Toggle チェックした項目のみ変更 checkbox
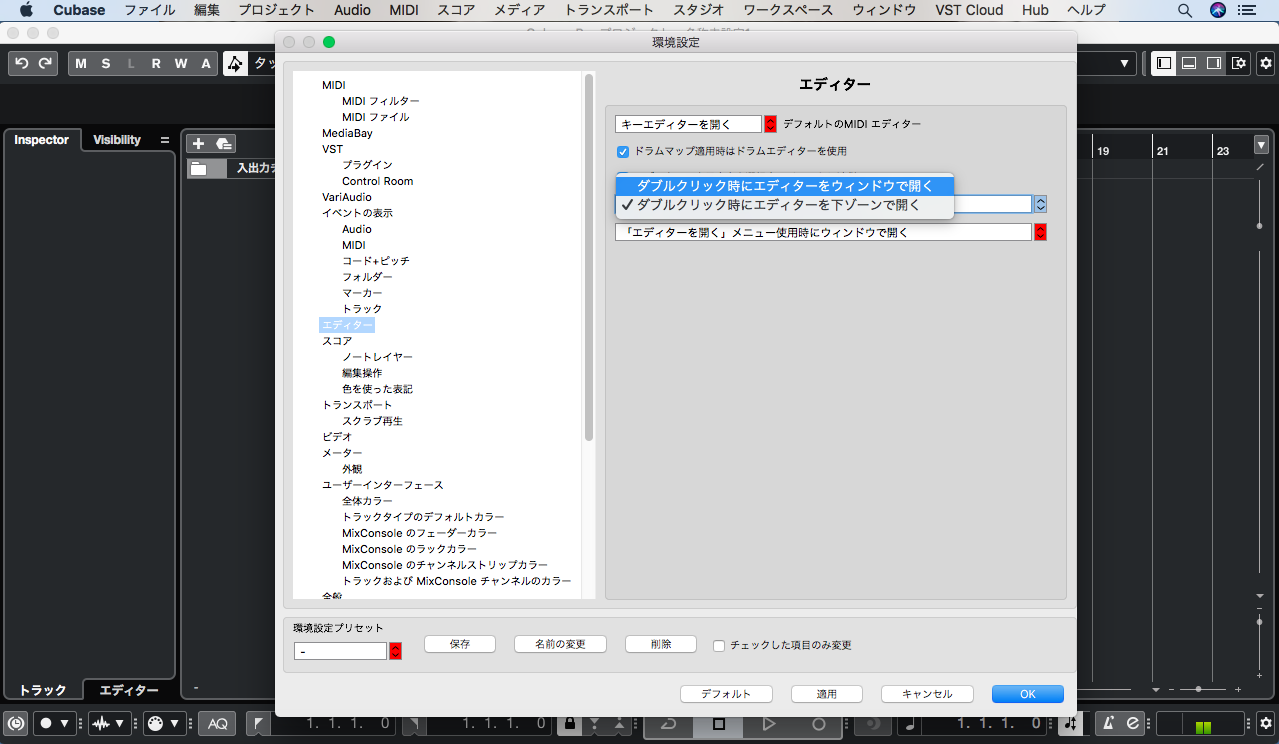Viewport: 1279px width, 744px height. (x=719, y=646)
